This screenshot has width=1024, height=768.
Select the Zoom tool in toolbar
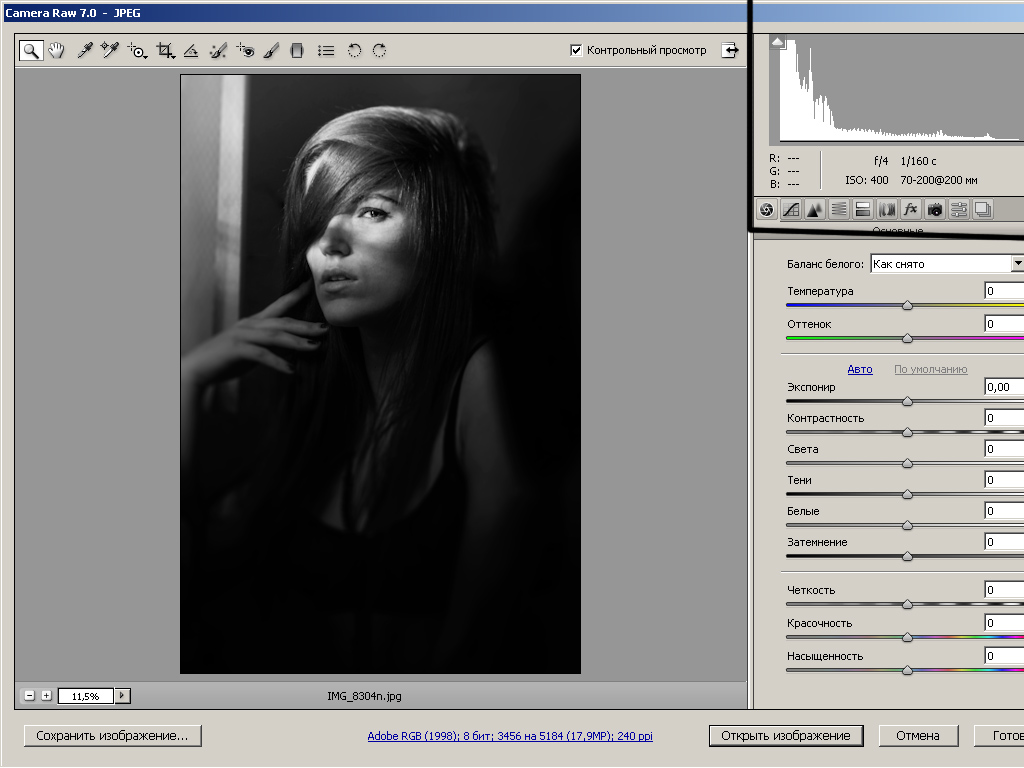coord(31,50)
